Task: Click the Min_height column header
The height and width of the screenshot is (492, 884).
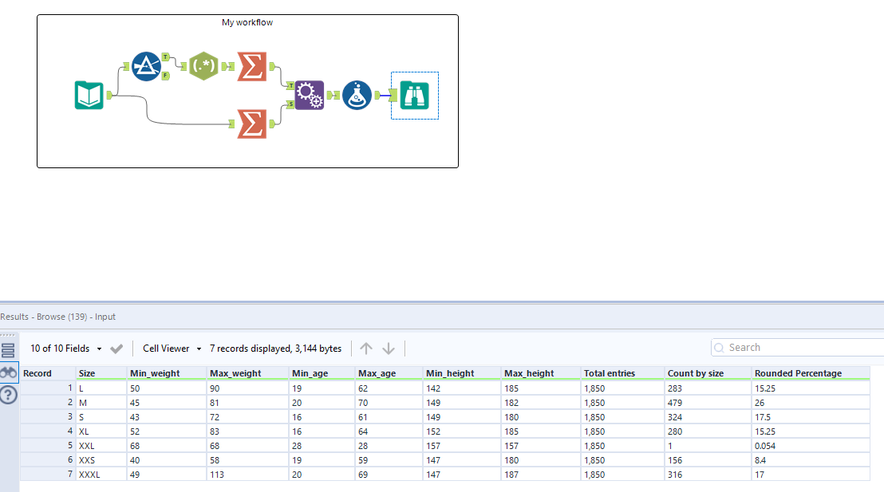Action: [462, 373]
